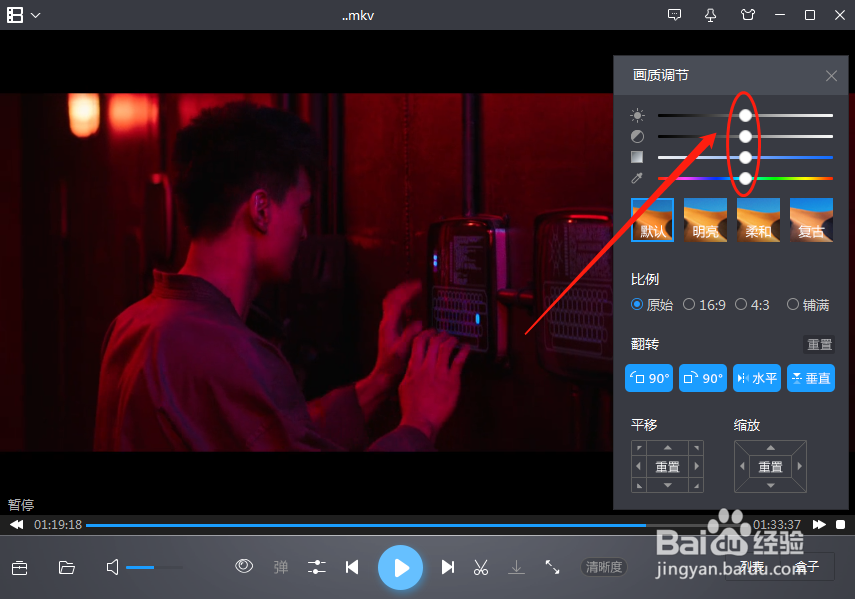Select the 柔和 picture preset
855x599 pixels.
pyautogui.click(x=758, y=220)
